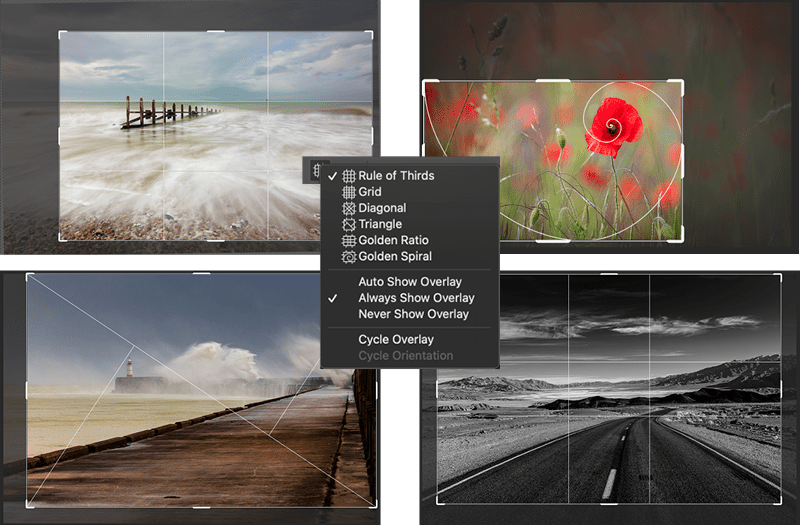
Task: Click the bottom-left crop corner on the seascape
Action: (62, 237)
